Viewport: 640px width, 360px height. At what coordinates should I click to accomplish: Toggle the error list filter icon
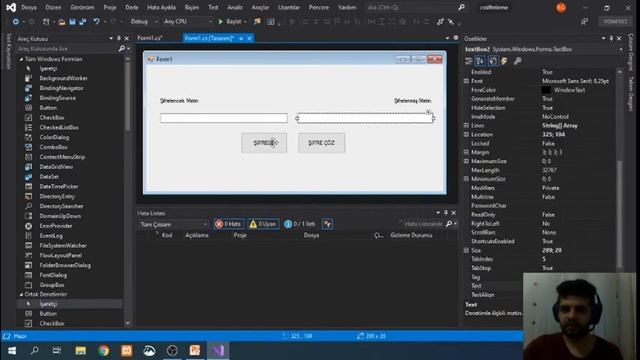(x=327, y=224)
